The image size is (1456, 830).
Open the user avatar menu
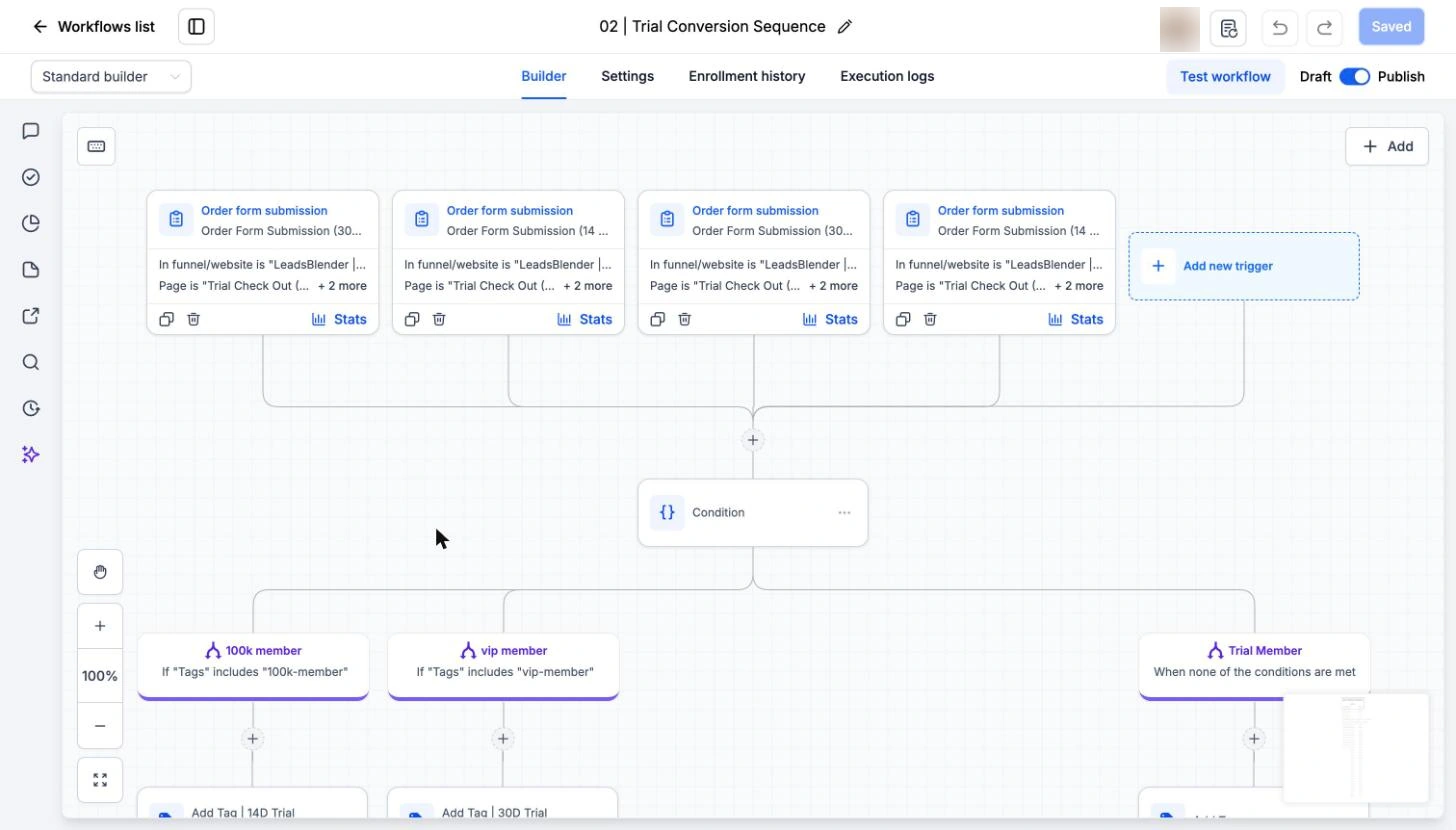(1179, 28)
